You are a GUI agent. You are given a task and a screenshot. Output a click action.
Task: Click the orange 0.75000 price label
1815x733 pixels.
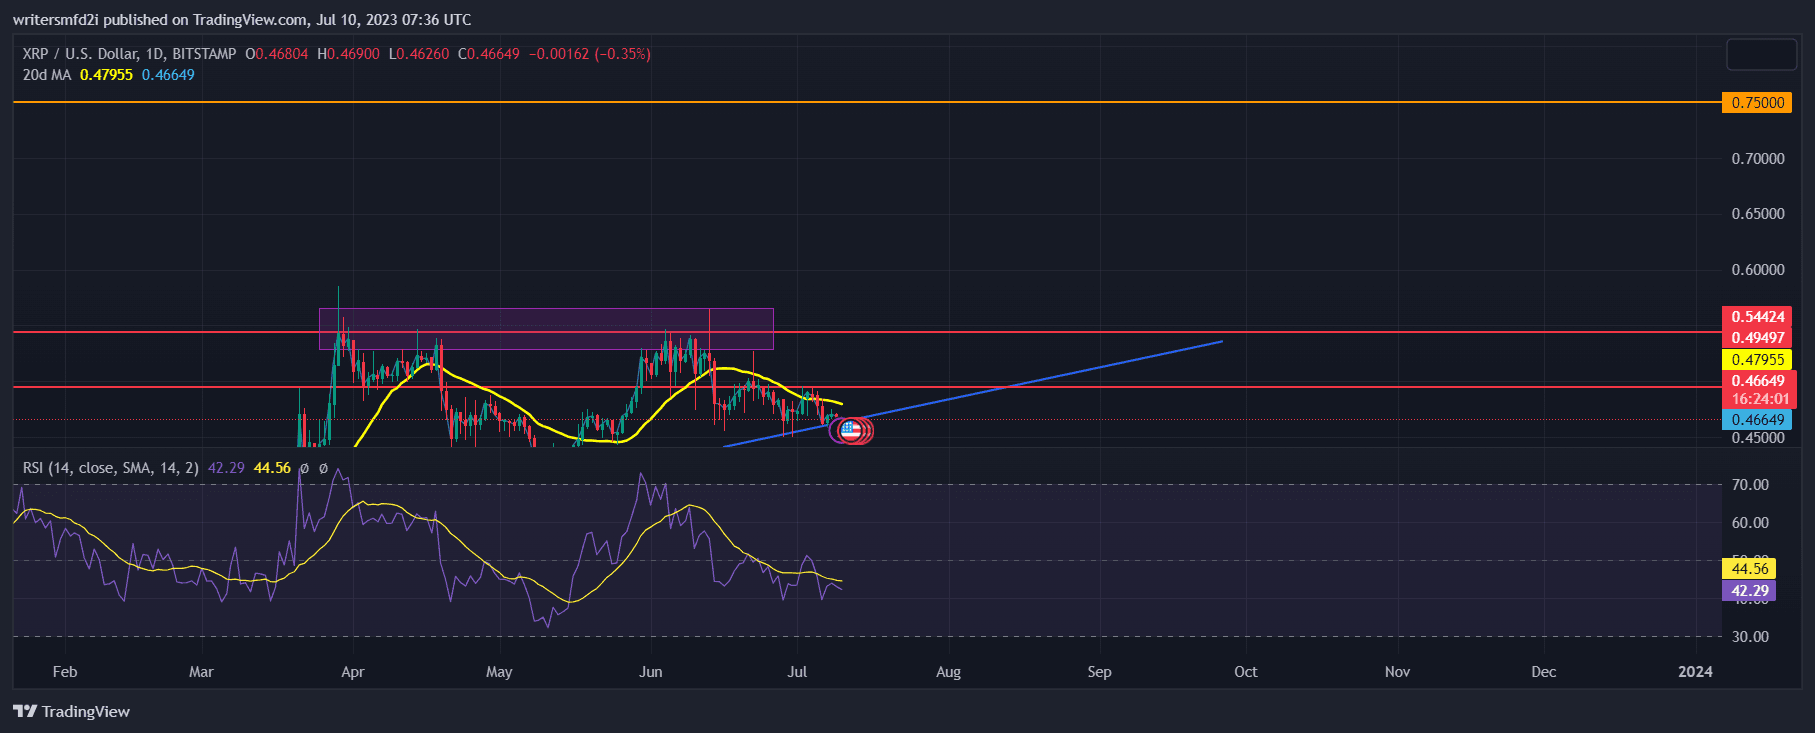(1757, 103)
